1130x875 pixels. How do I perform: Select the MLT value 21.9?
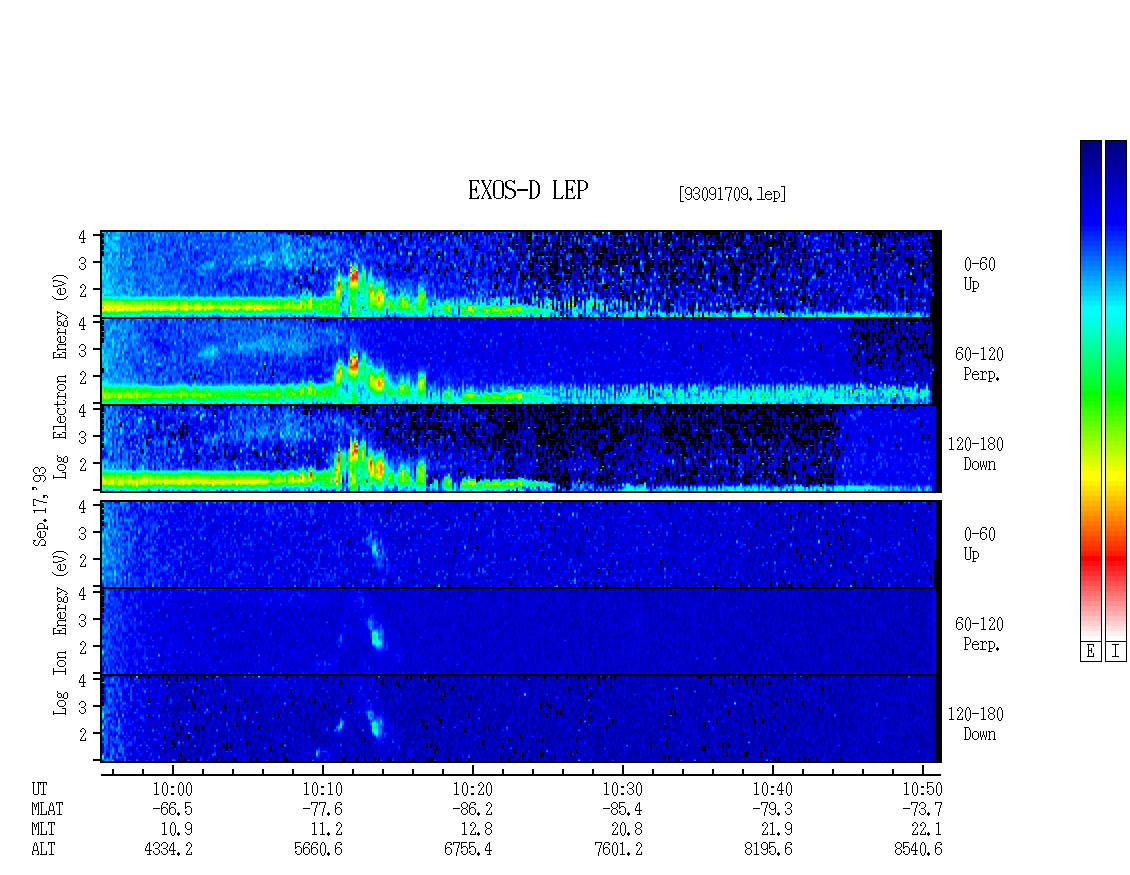click(x=776, y=830)
